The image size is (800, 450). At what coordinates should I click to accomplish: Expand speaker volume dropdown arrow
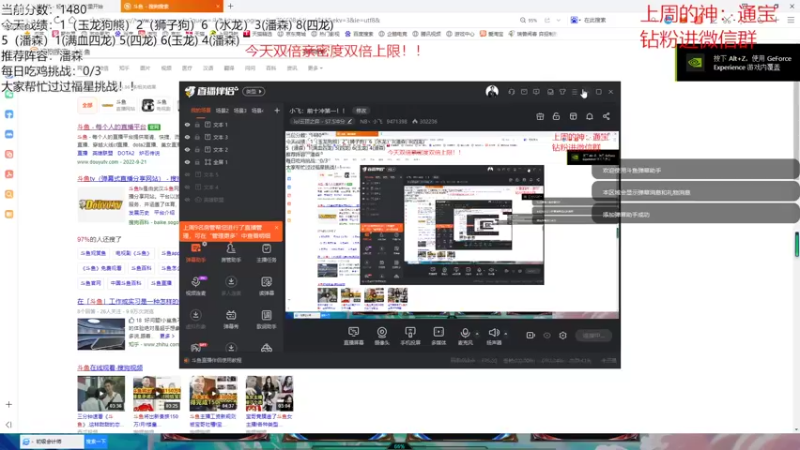click(506, 334)
